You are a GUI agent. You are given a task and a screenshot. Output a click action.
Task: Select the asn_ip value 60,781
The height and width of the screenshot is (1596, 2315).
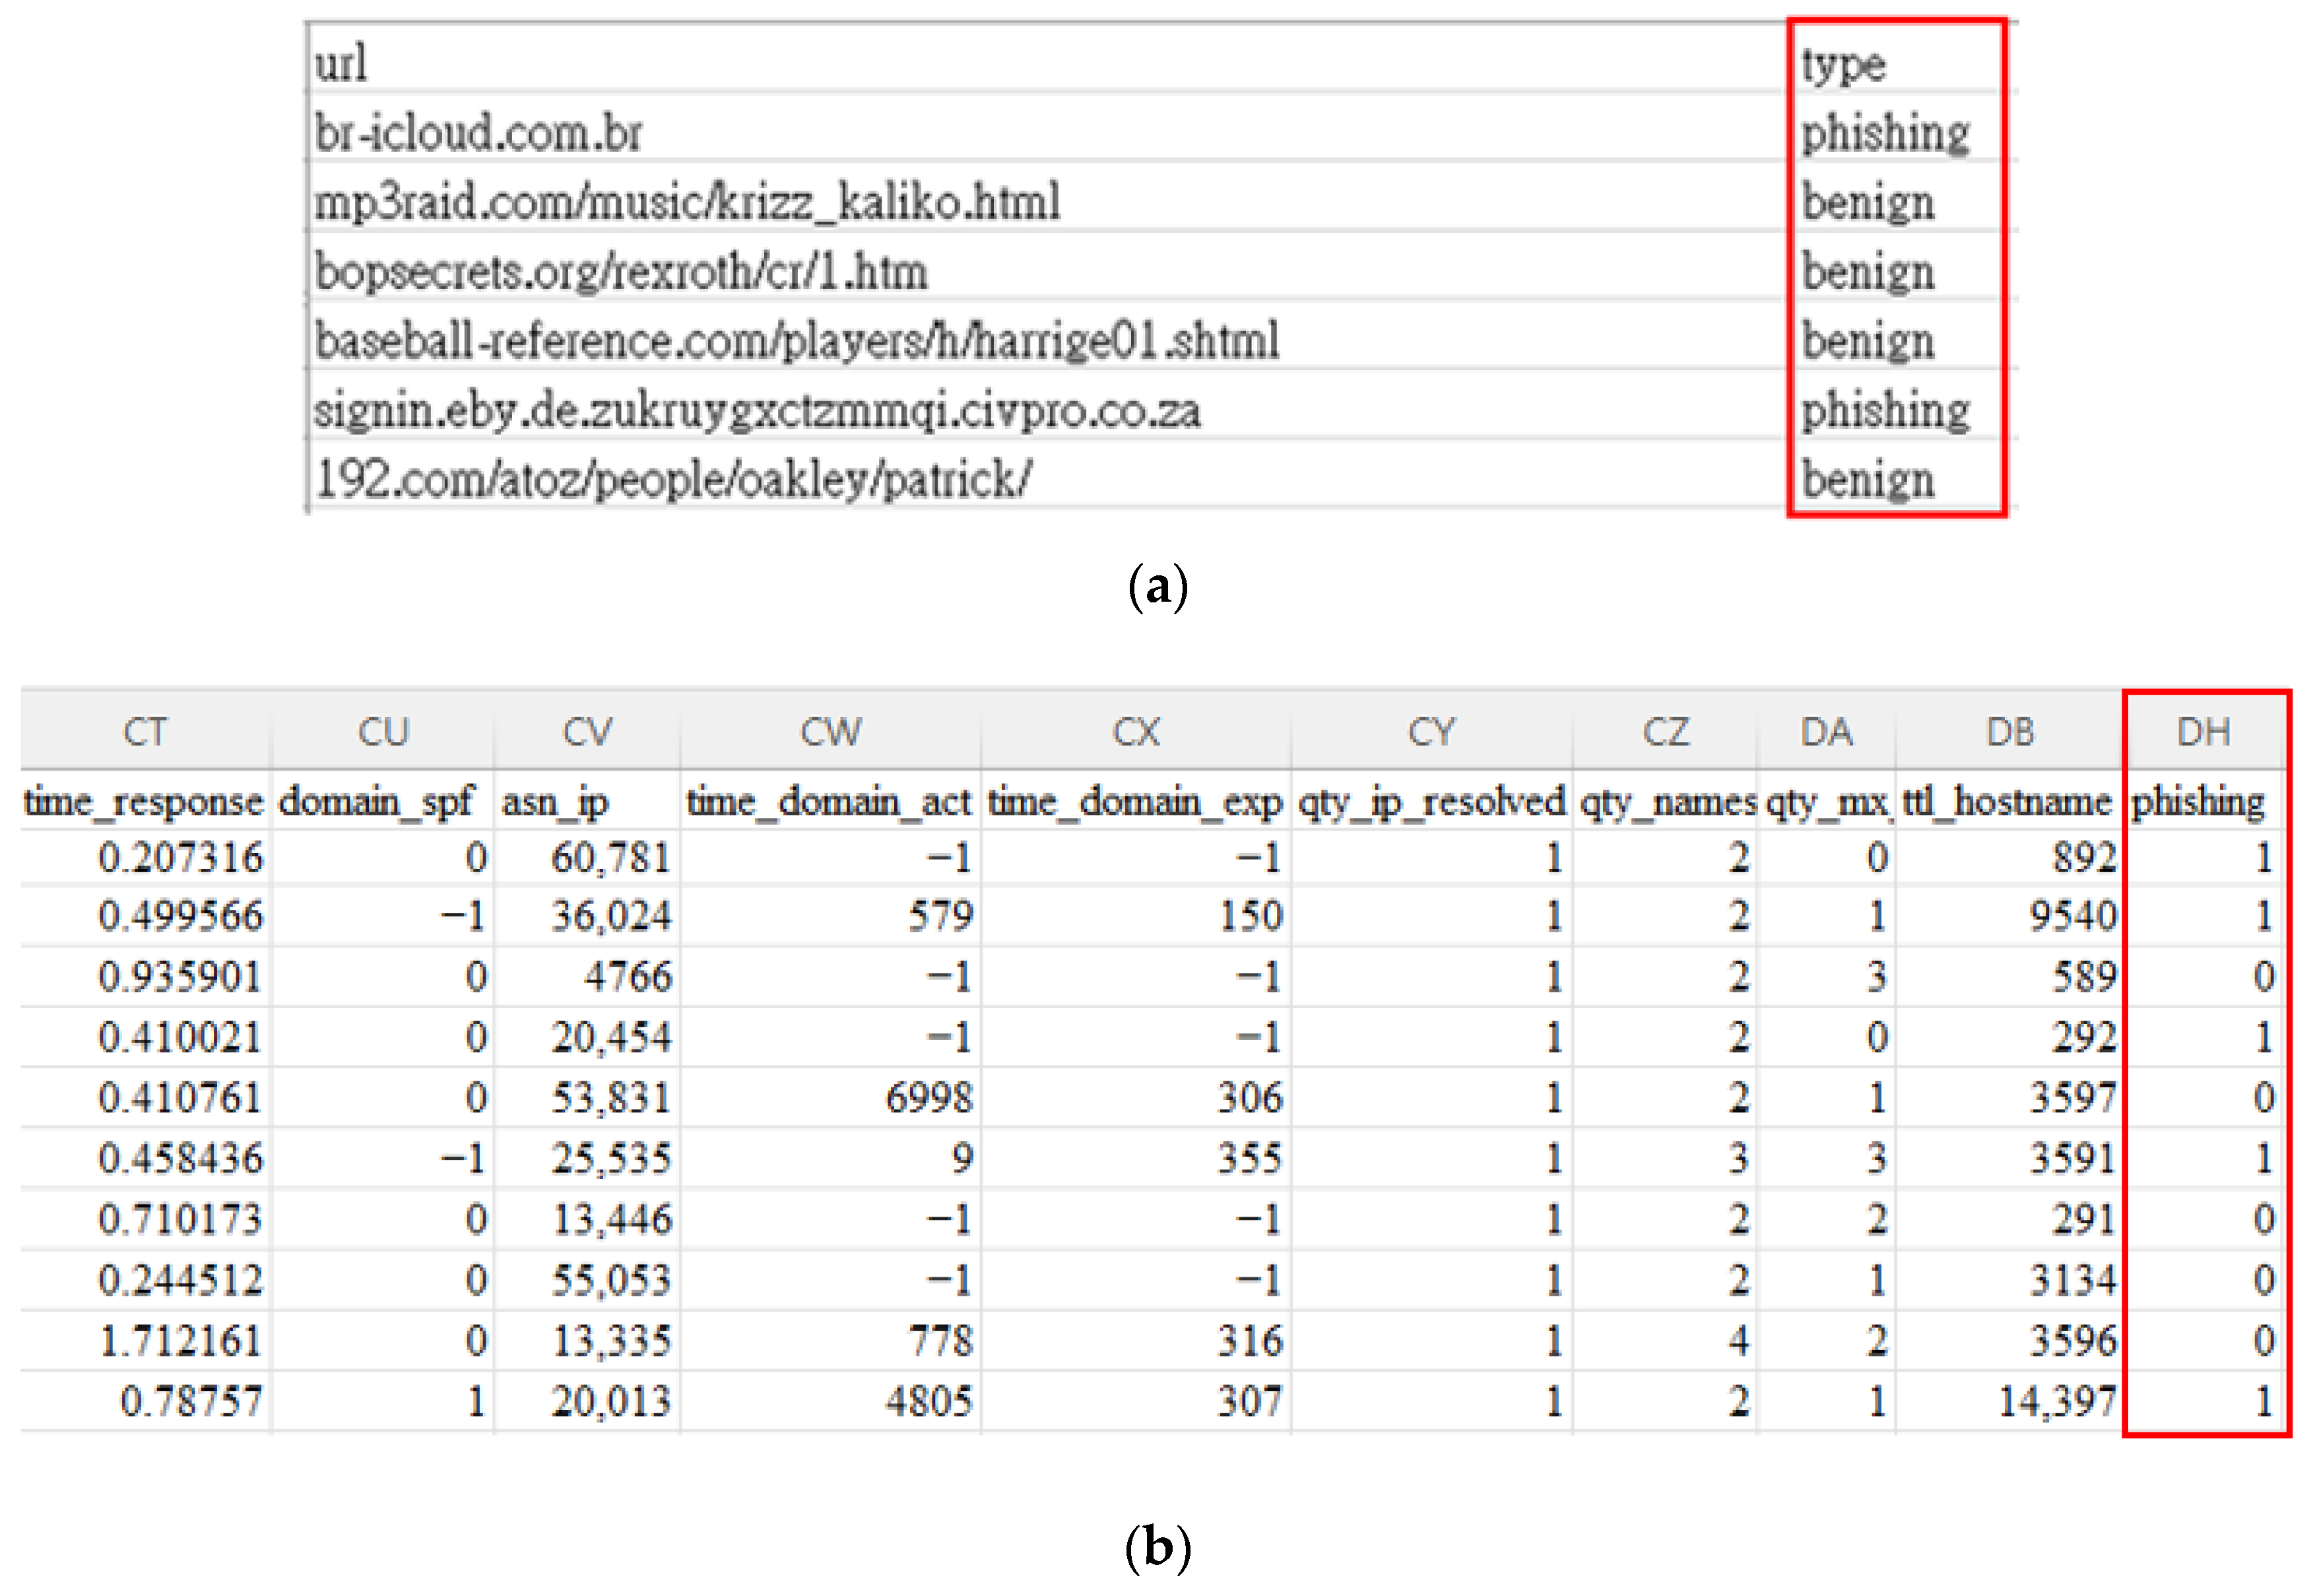click(610, 858)
